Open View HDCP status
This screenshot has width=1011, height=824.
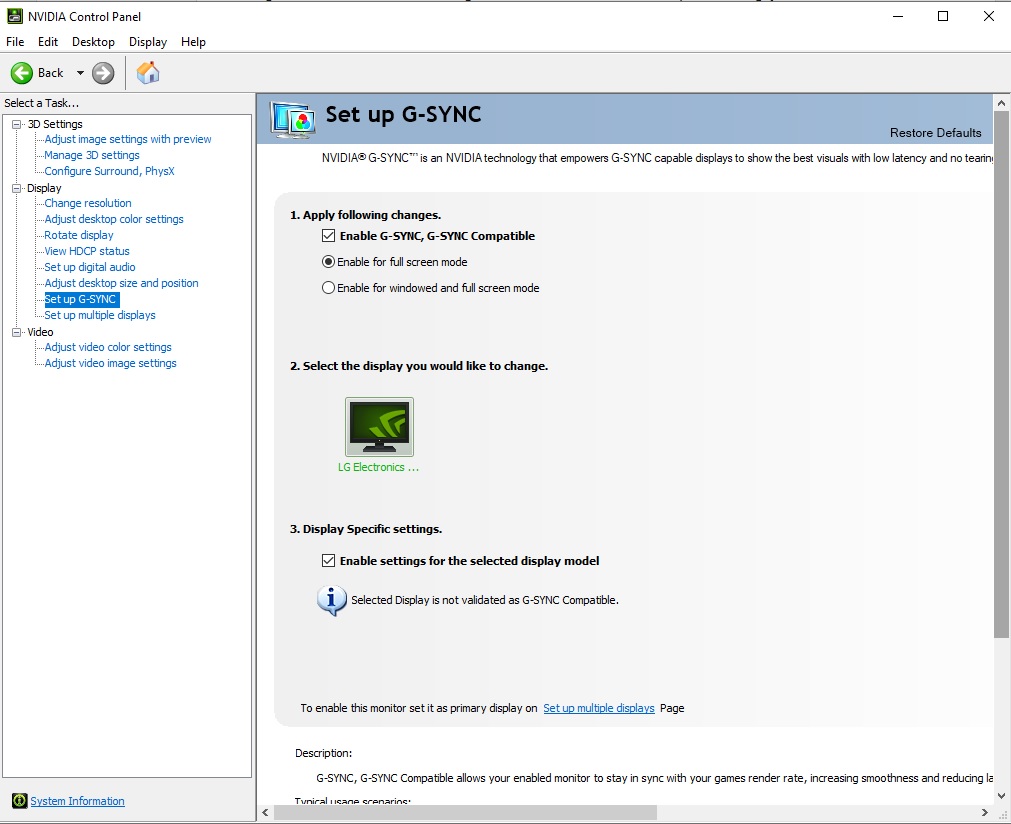click(x=86, y=251)
